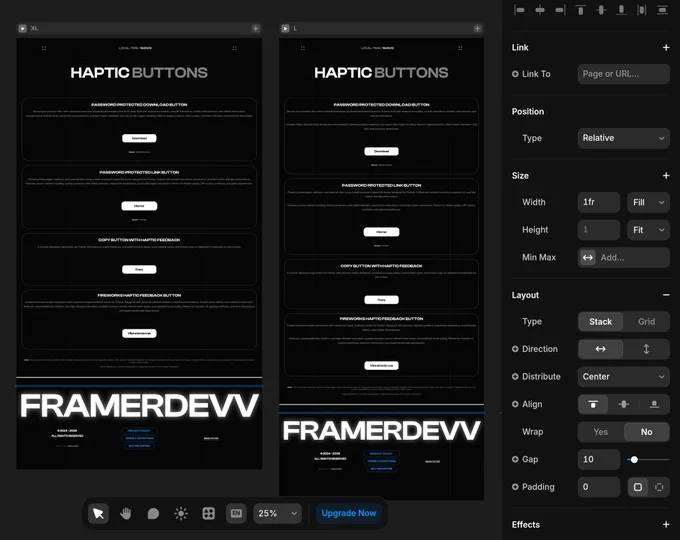The image size is (680, 540).
Task: Align children to top
Action: tap(593, 404)
